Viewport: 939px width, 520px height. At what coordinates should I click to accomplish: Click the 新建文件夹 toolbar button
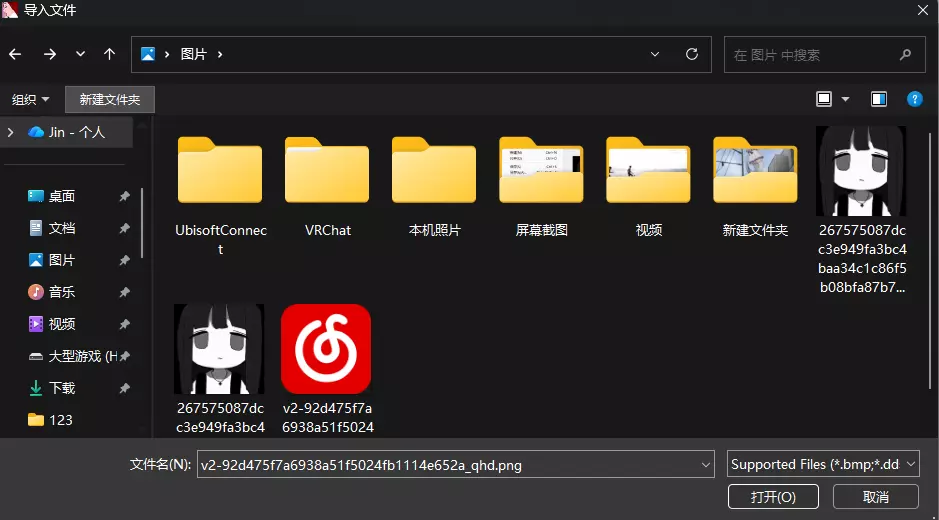coord(110,99)
